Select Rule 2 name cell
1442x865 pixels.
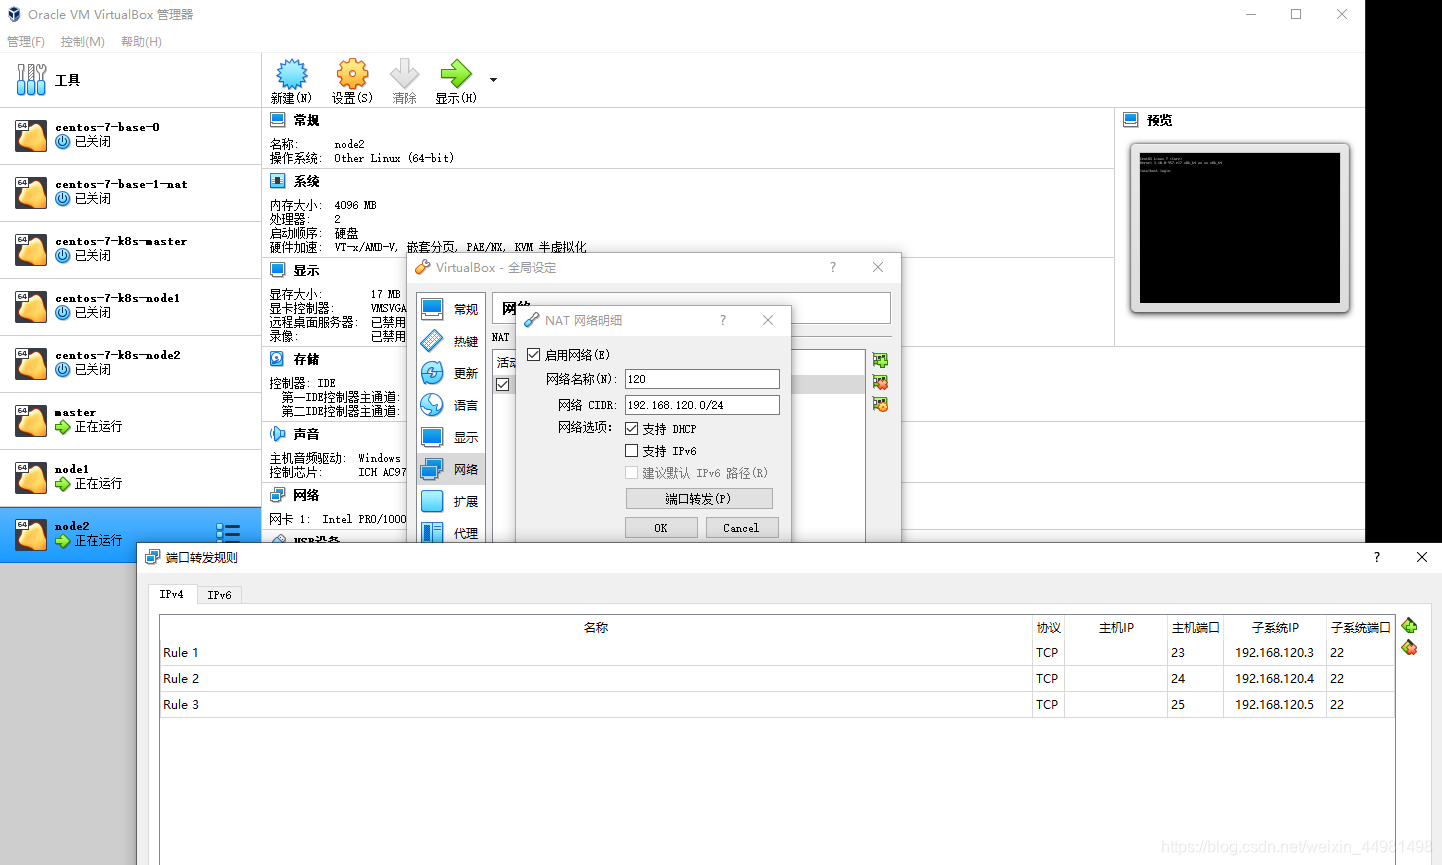click(x=596, y=679)
